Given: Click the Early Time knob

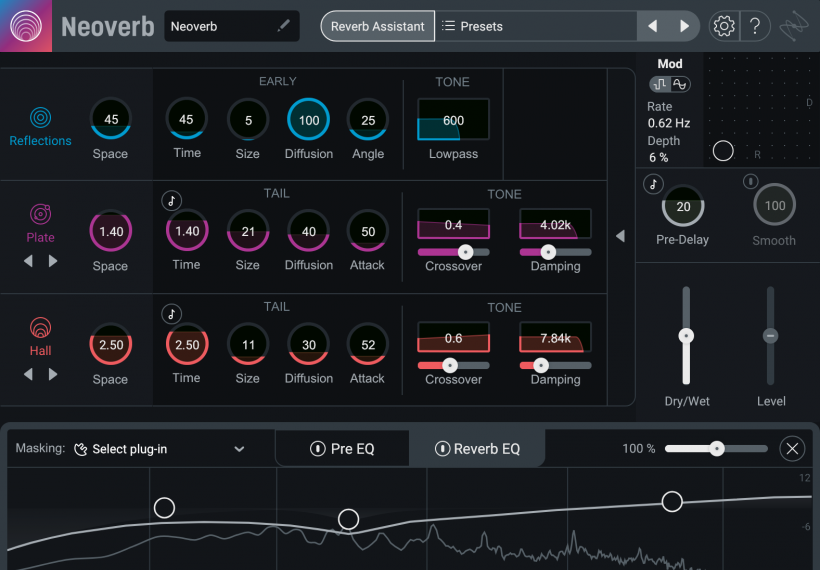Looking at the screenshot, I should pyautogui.click(x=186, y=119).
